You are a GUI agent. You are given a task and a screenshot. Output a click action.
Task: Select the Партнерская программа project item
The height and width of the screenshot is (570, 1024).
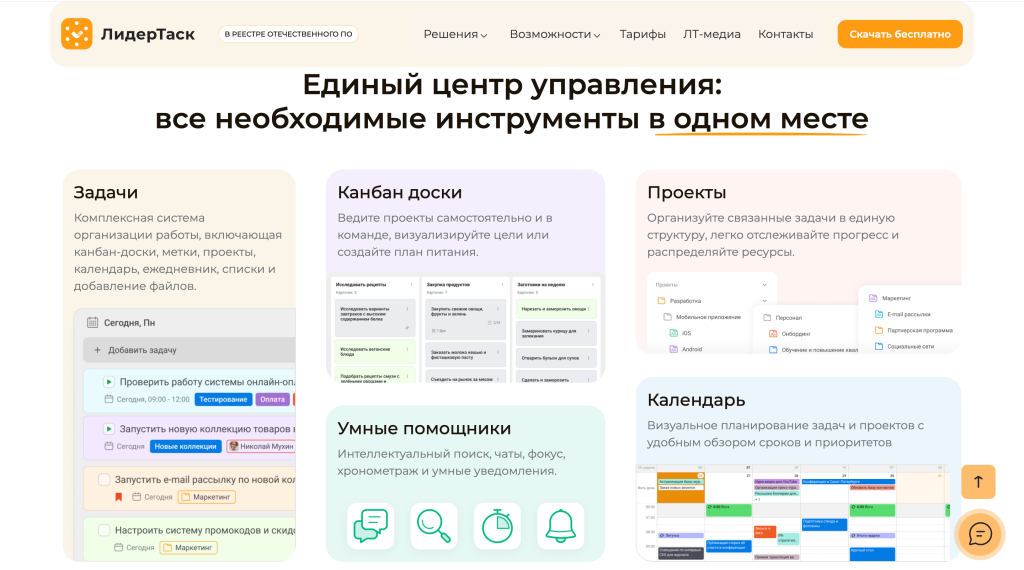913,330
